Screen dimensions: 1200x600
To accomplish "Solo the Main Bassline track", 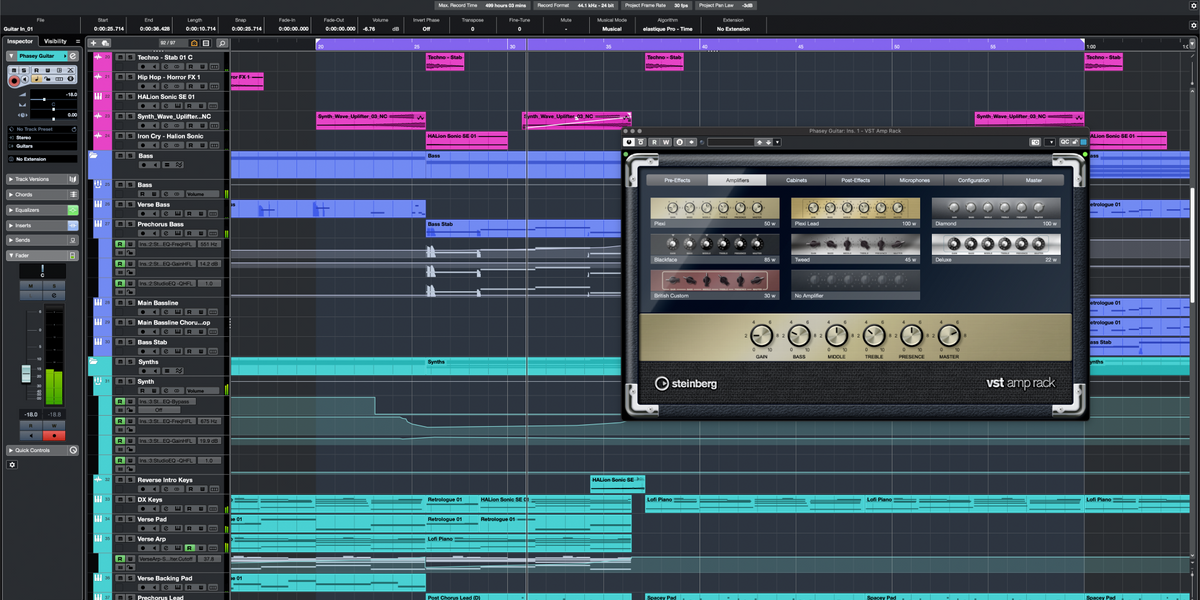I will 131,303.
